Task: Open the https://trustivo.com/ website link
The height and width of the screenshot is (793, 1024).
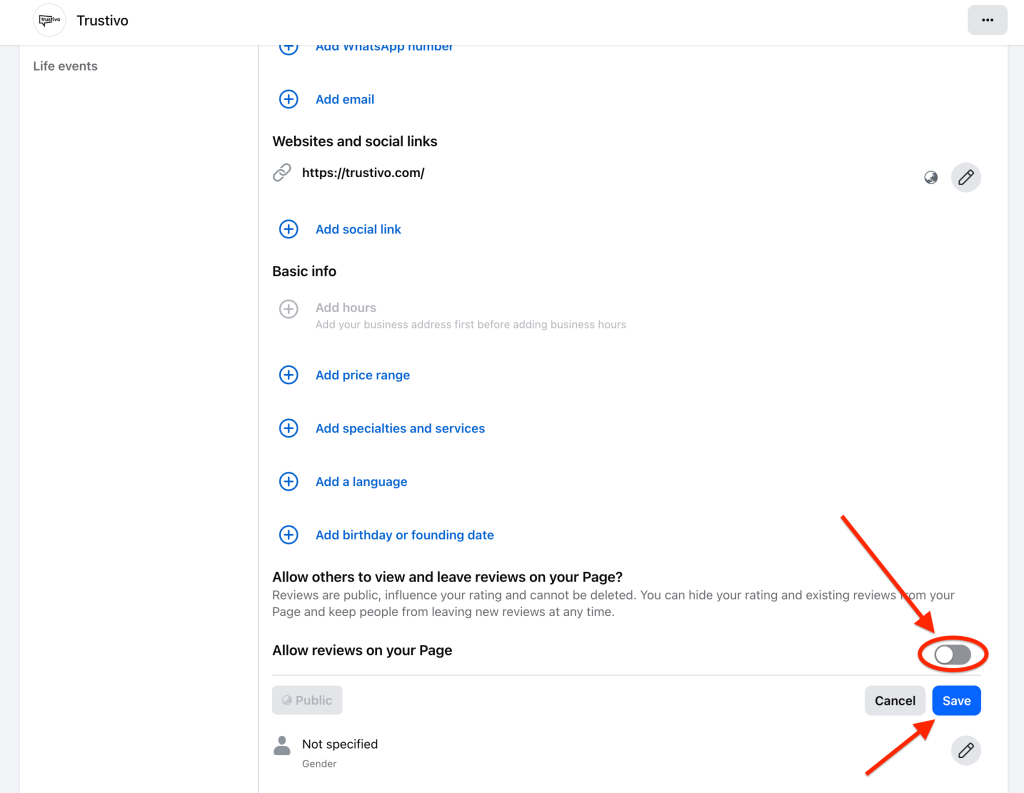Action: (363, 172)
